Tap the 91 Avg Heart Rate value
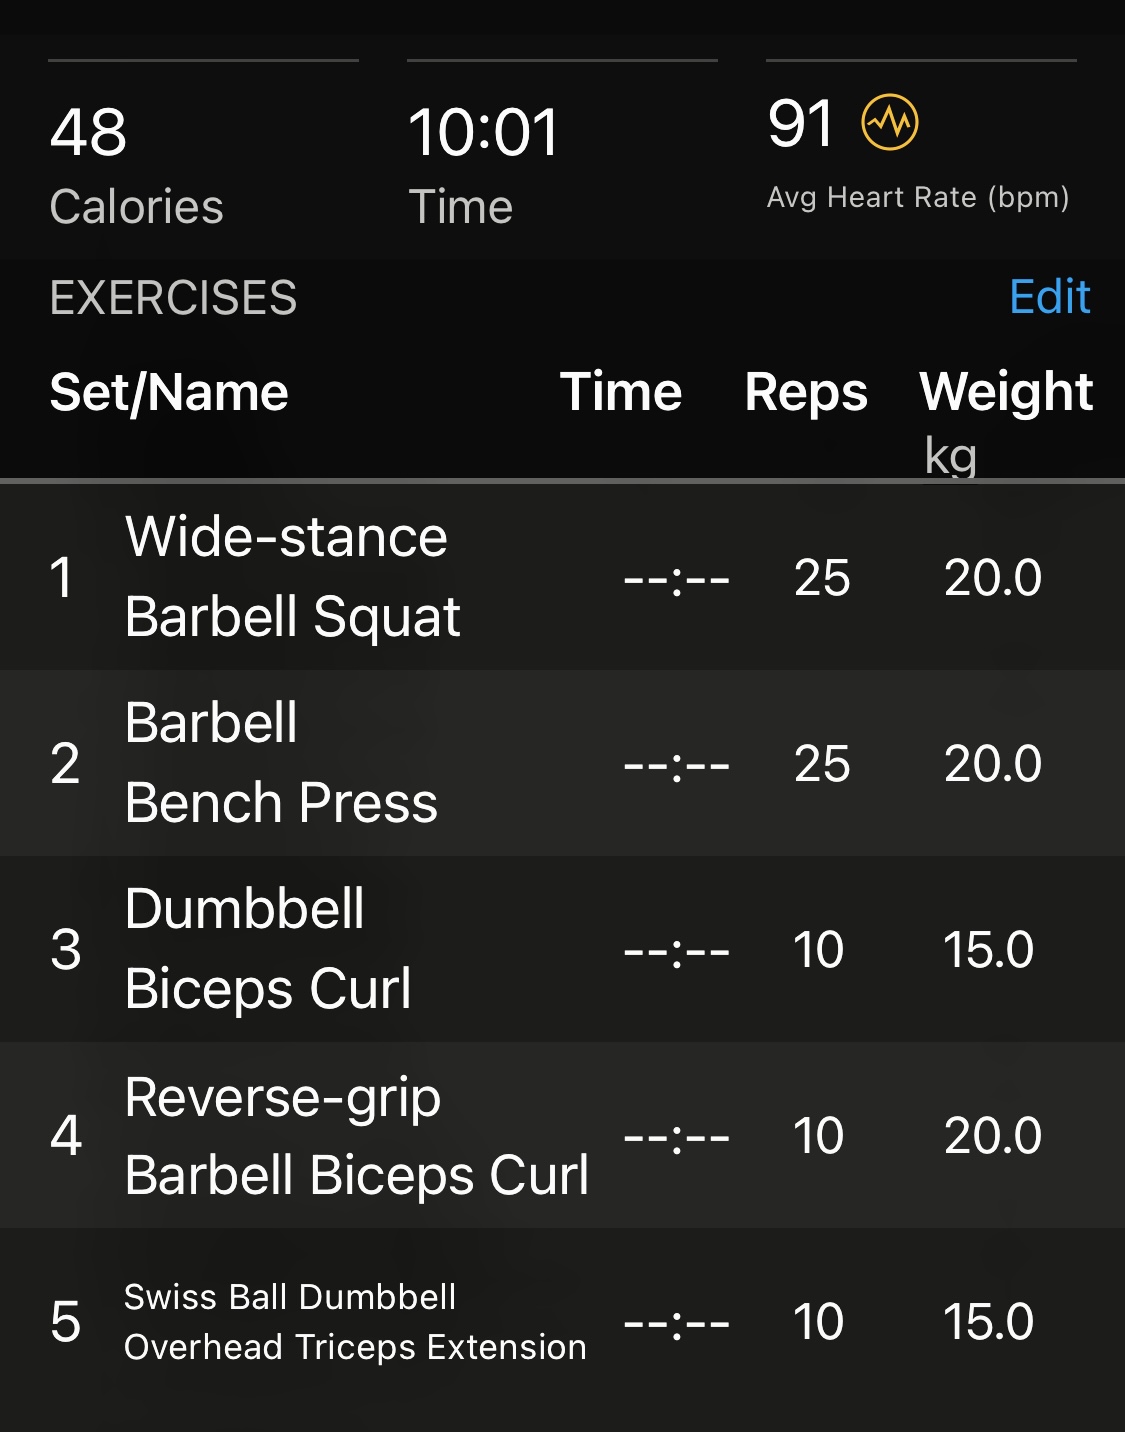The image size is (1125, 1432). click(801, 124)
